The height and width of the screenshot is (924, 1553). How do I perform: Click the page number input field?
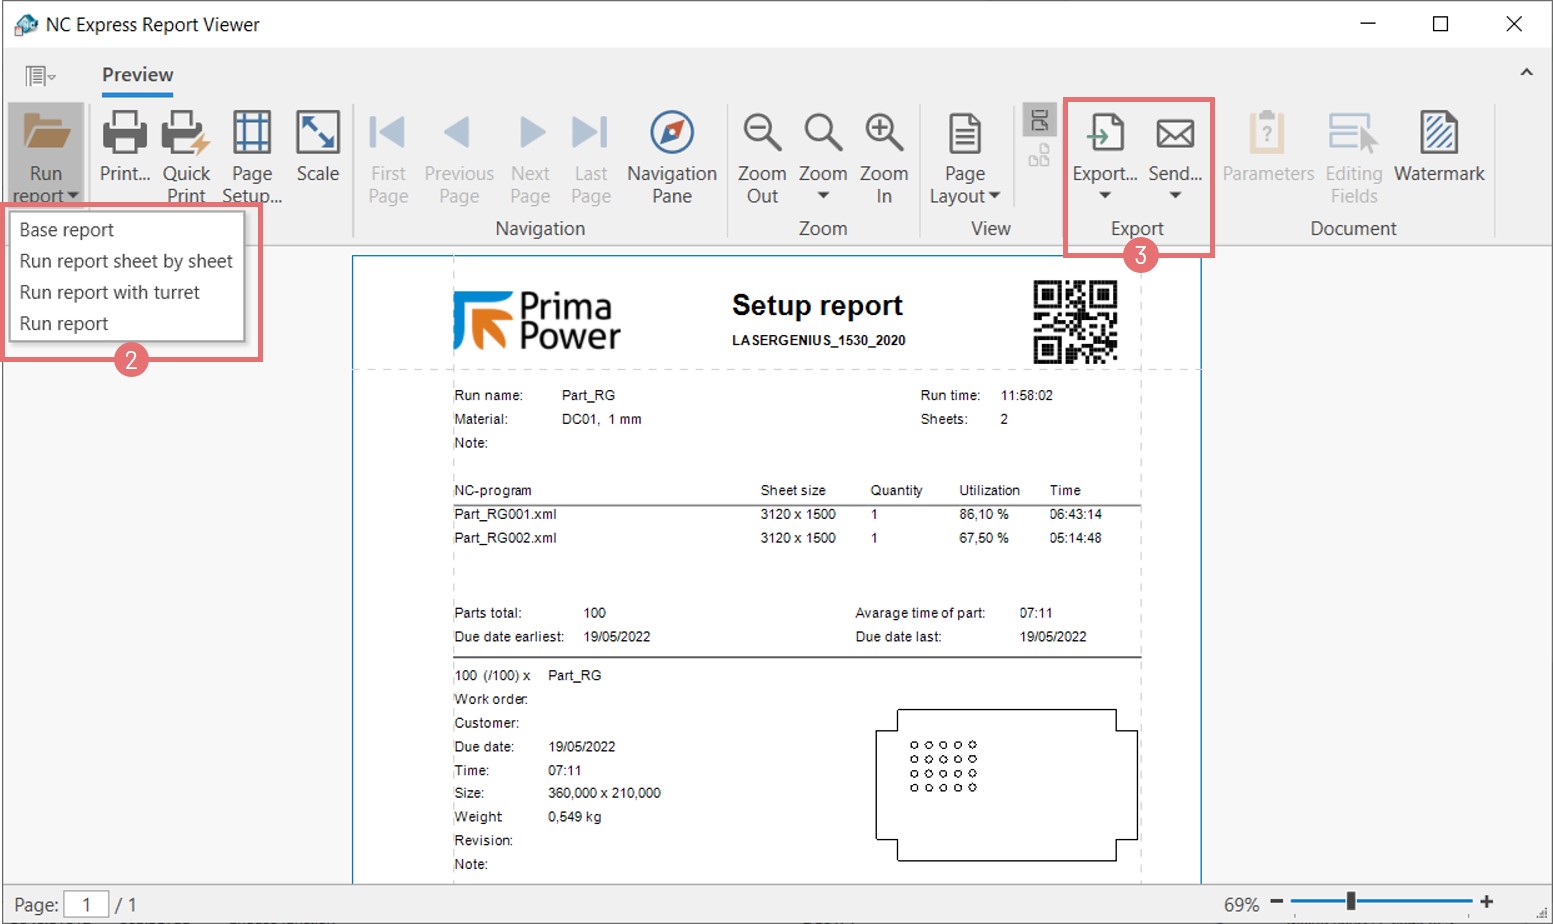(86, 905)
